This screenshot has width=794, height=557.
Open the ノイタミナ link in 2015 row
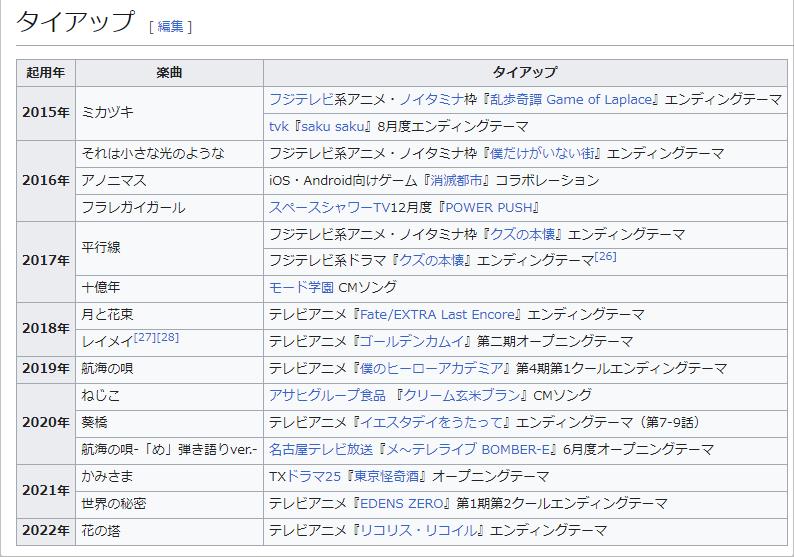pos(431,99)
